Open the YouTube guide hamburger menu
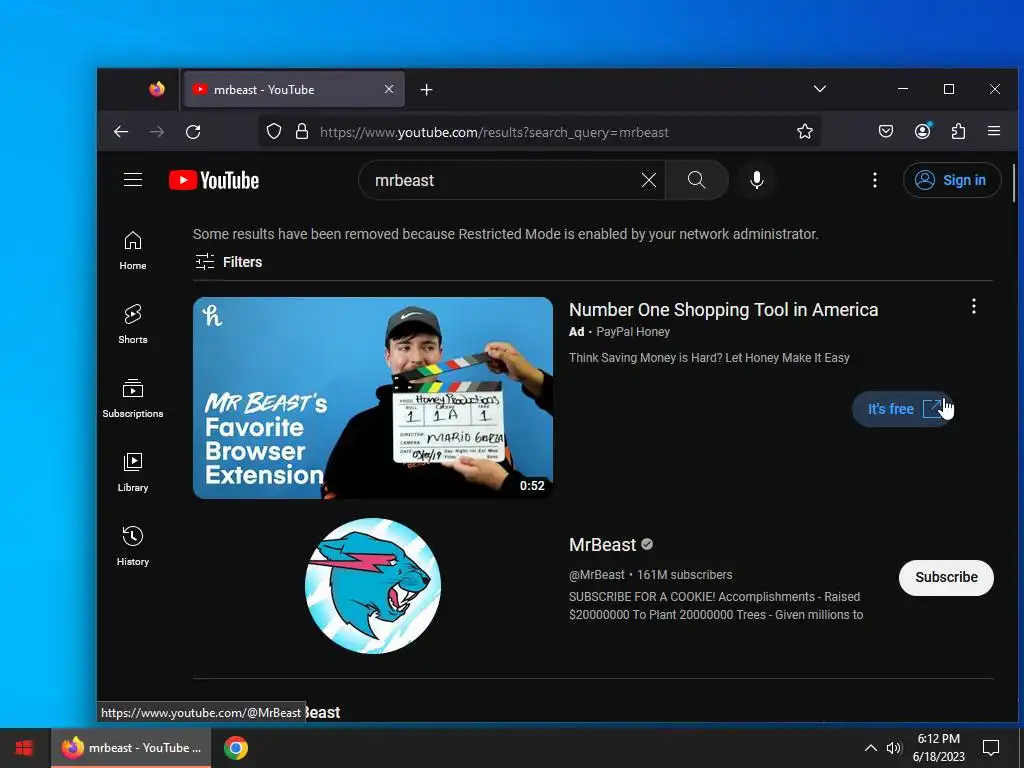 [x=133, y=180]
